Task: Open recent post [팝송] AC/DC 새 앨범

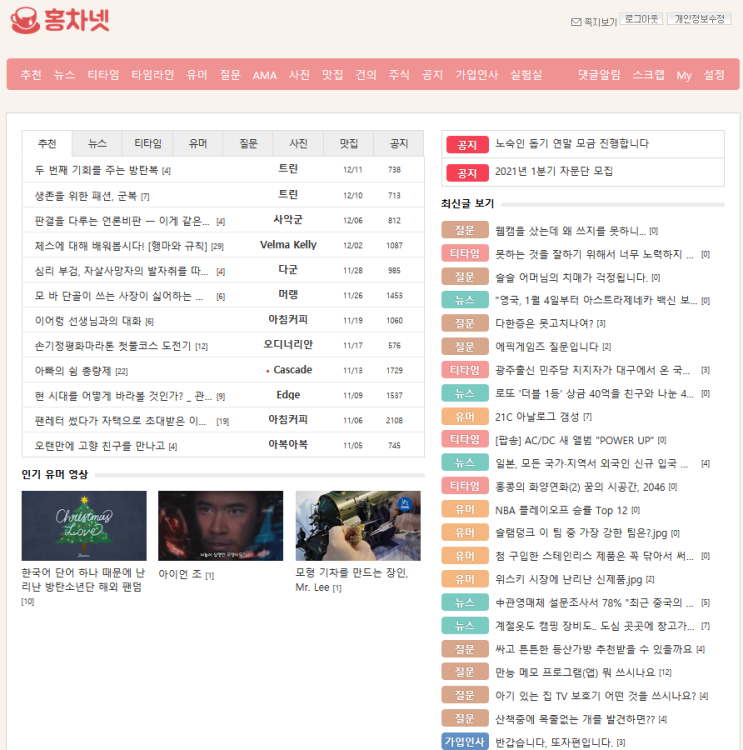Action: pos(574,440)
